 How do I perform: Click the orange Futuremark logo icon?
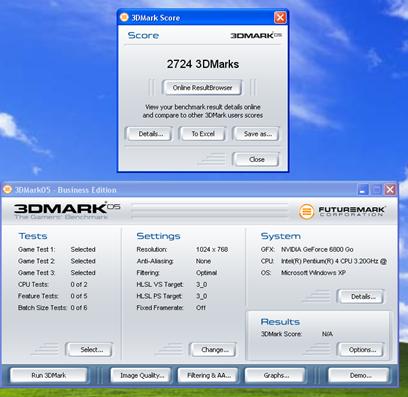306,212
